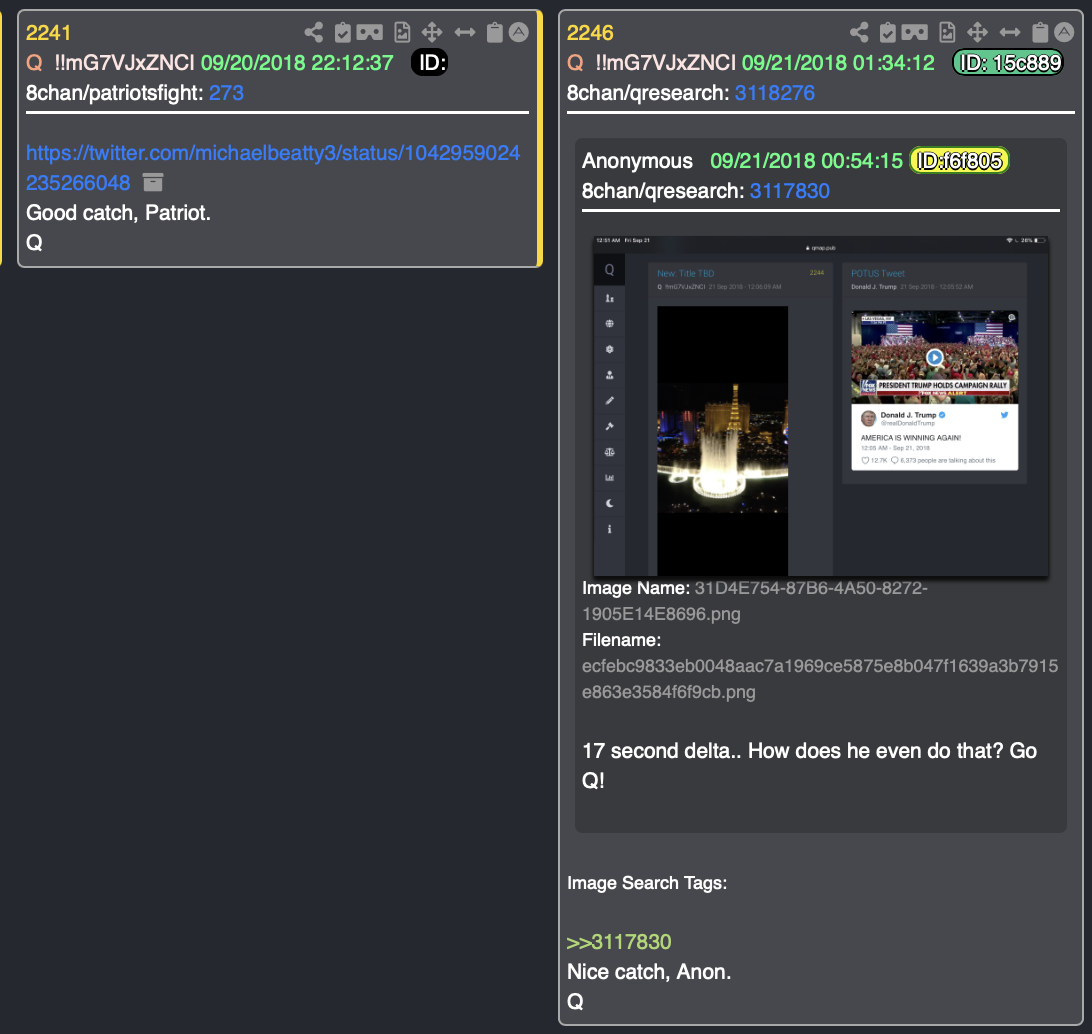The image size is (1092, 1034).
Task: Click the green ID: 15c889 badge
Action: 1008,63
